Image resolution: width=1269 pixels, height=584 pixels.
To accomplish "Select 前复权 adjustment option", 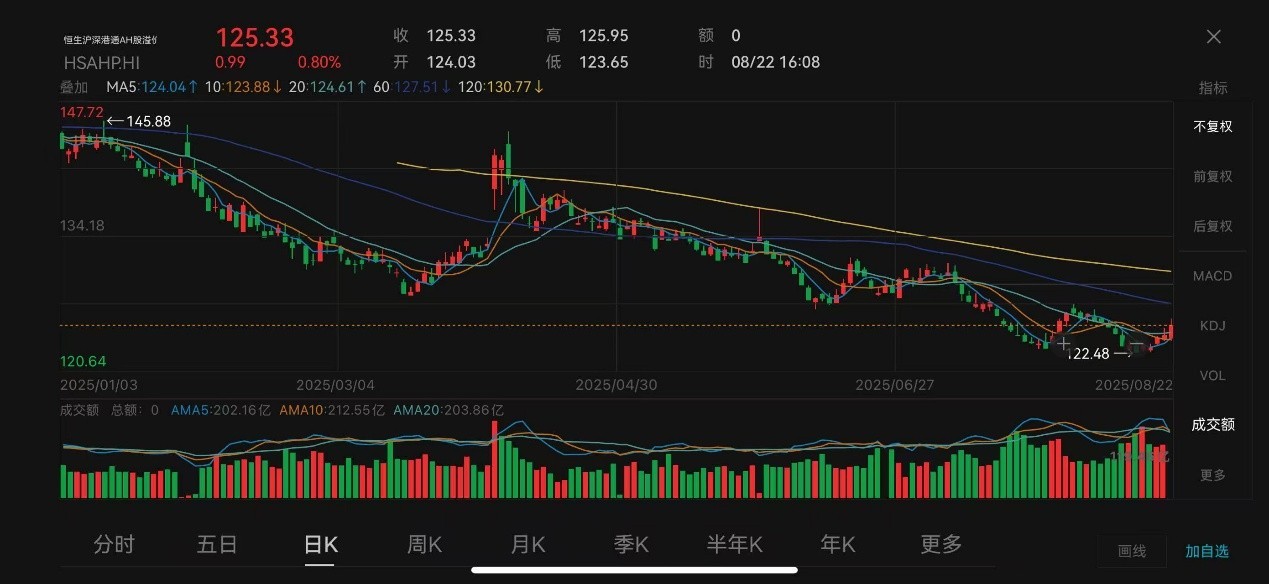I will coord(1212,177).
